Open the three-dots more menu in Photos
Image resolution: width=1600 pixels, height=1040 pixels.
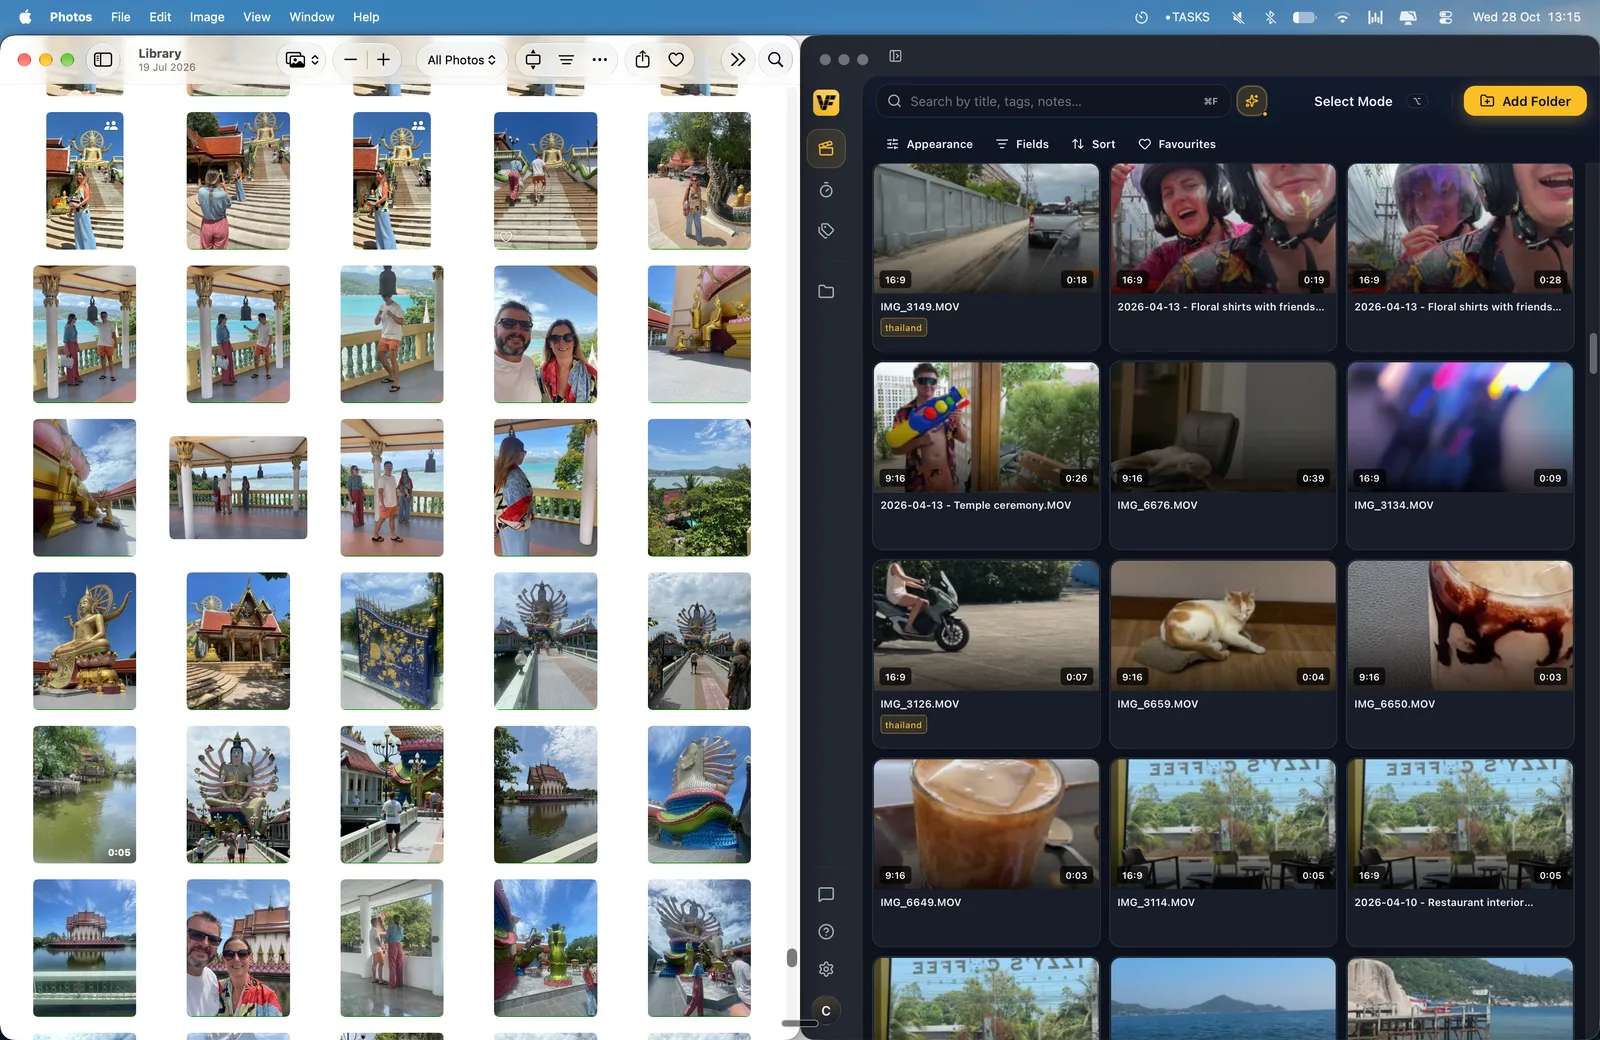pyautogui.click(x=599, y=60)
